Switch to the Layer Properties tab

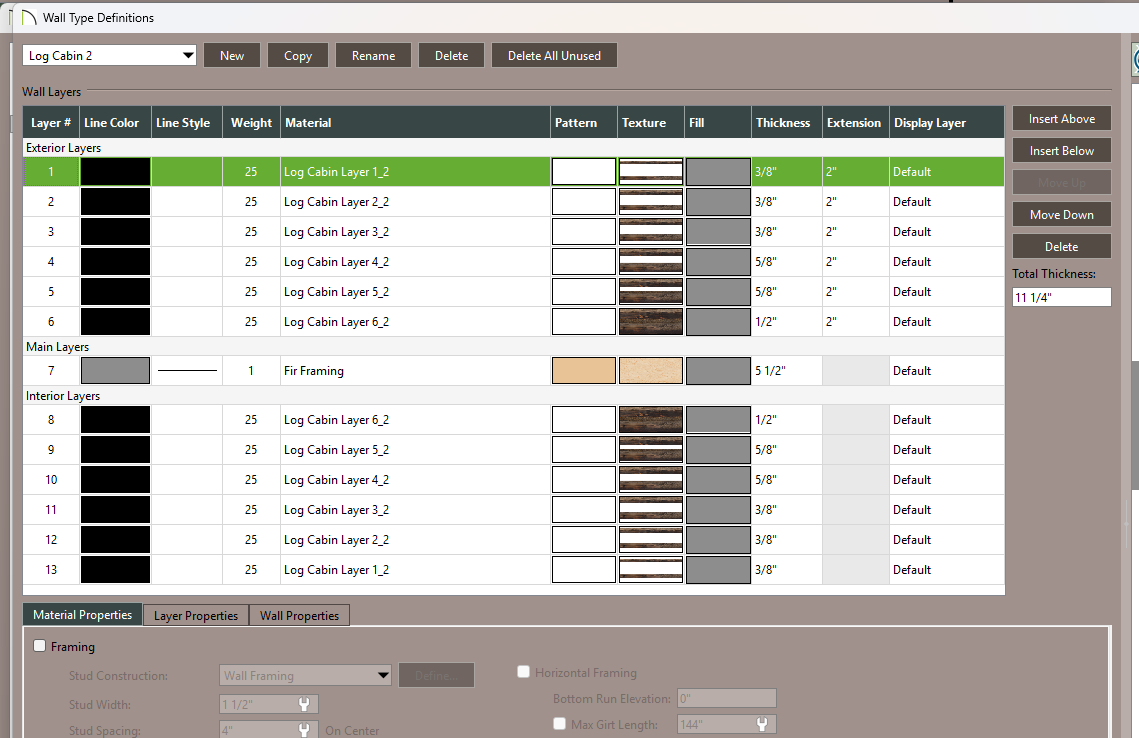point(196,616)
